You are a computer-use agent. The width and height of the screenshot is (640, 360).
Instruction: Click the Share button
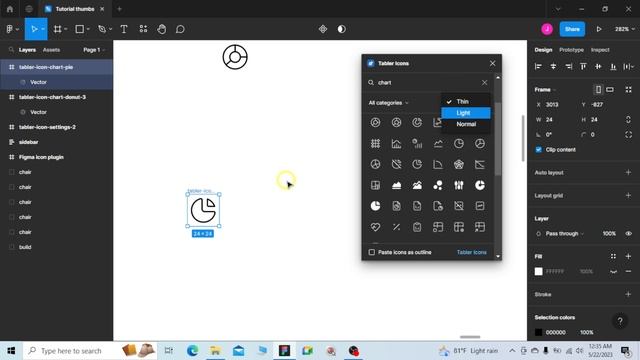(572, 29)
